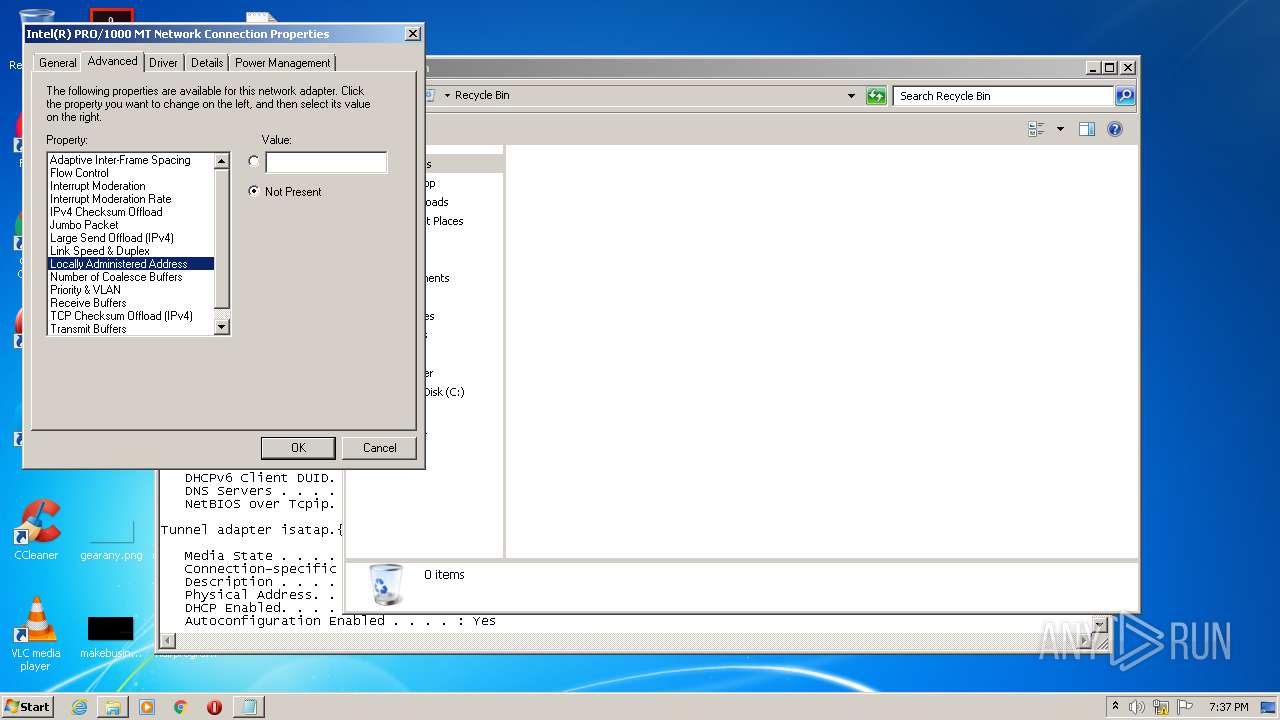Select TCP Checksum Offload (IPv4) property
Image resolution: width=1280 pixels, height=720 pixels.
click(131, 316)
